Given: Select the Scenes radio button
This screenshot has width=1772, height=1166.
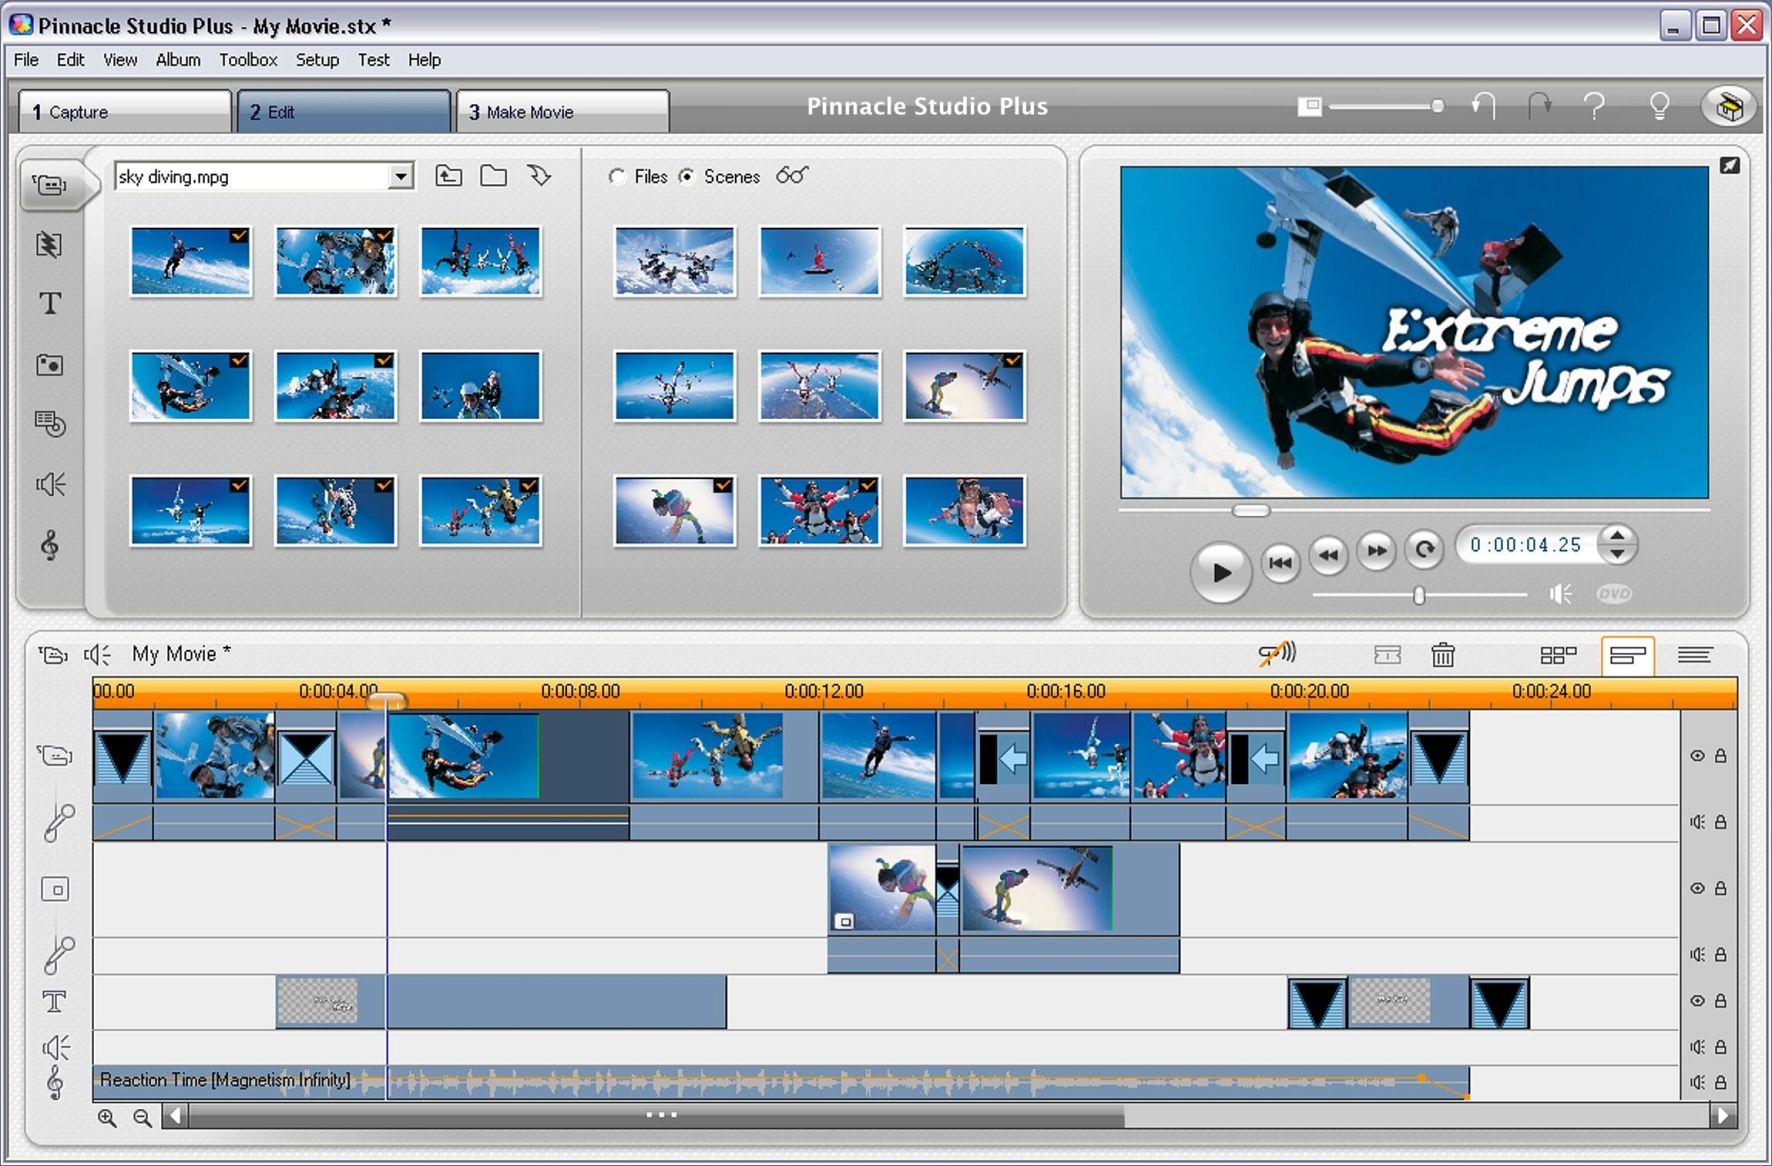Looking at the screenshot, I should click(687, 177).
